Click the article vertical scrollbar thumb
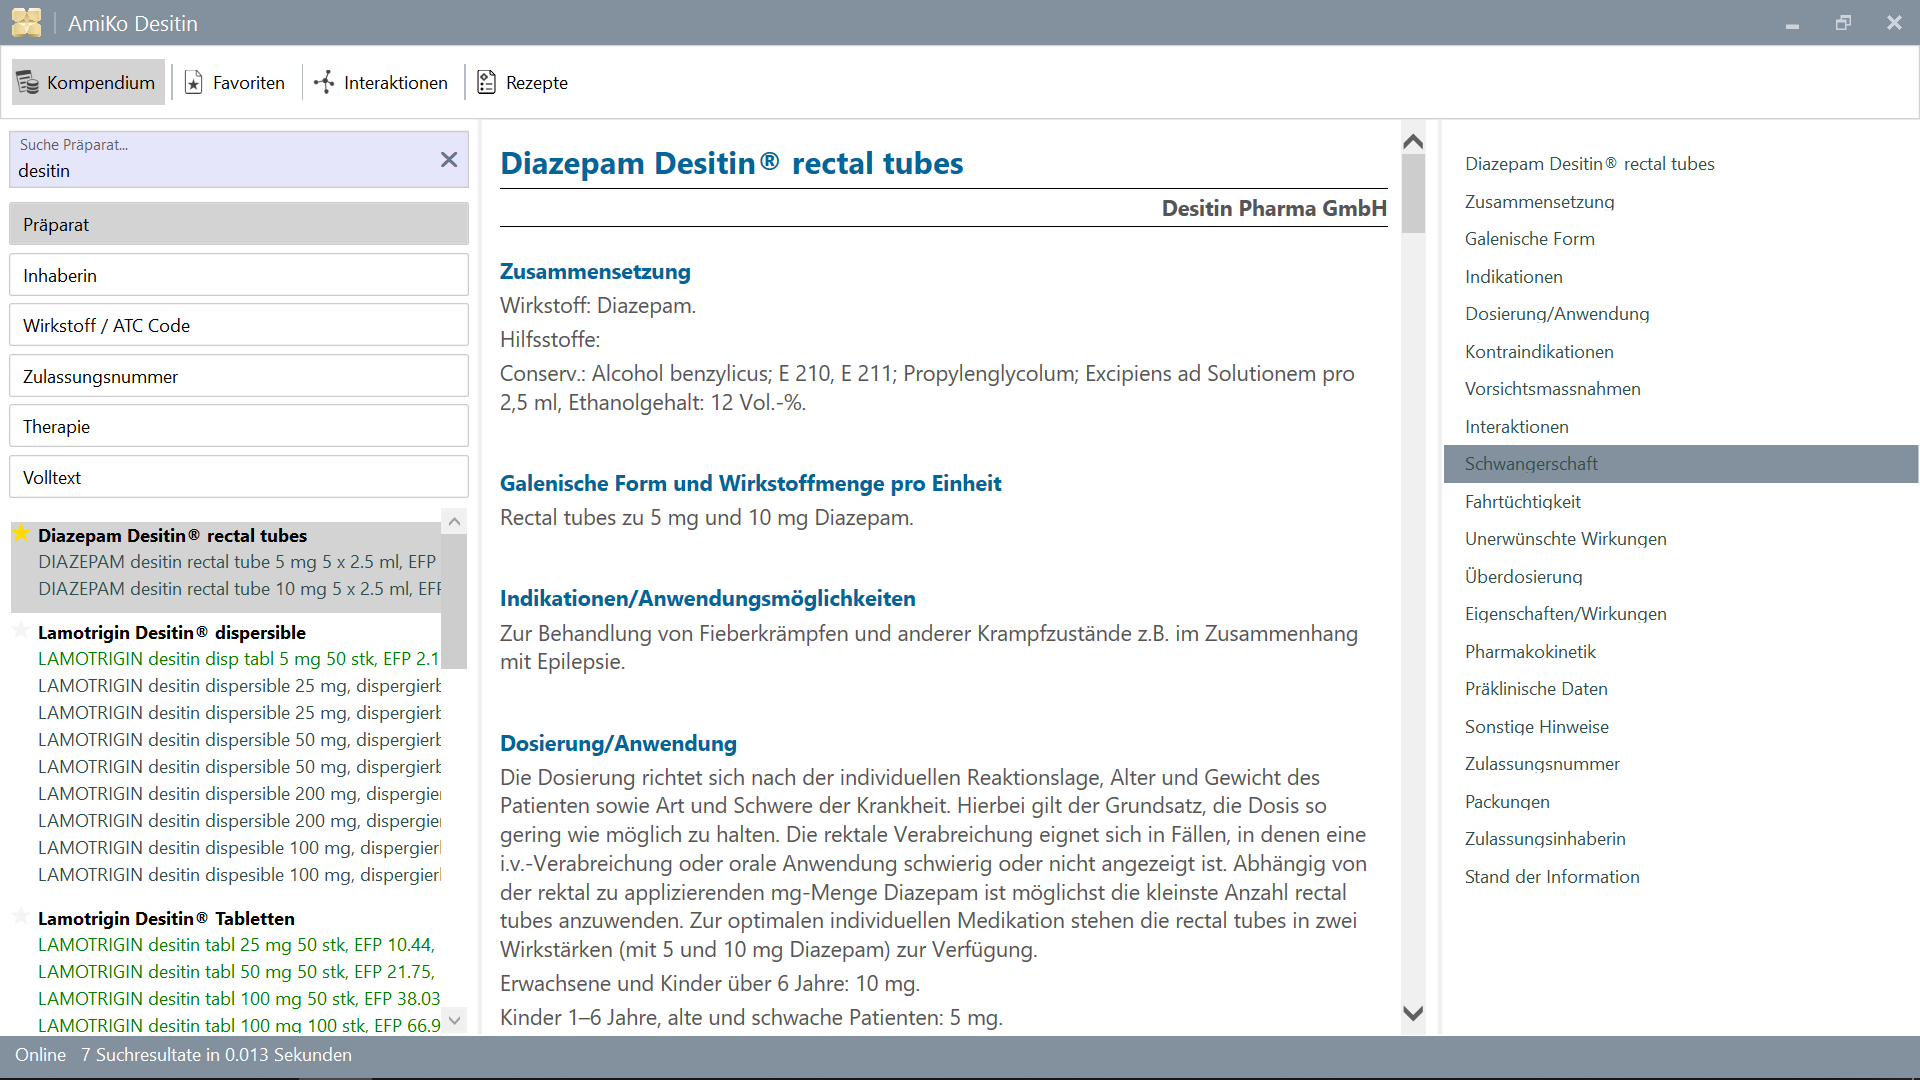Image resolution: width=1920 pixels, height=1080 pixels. (x=1412, y=195)
